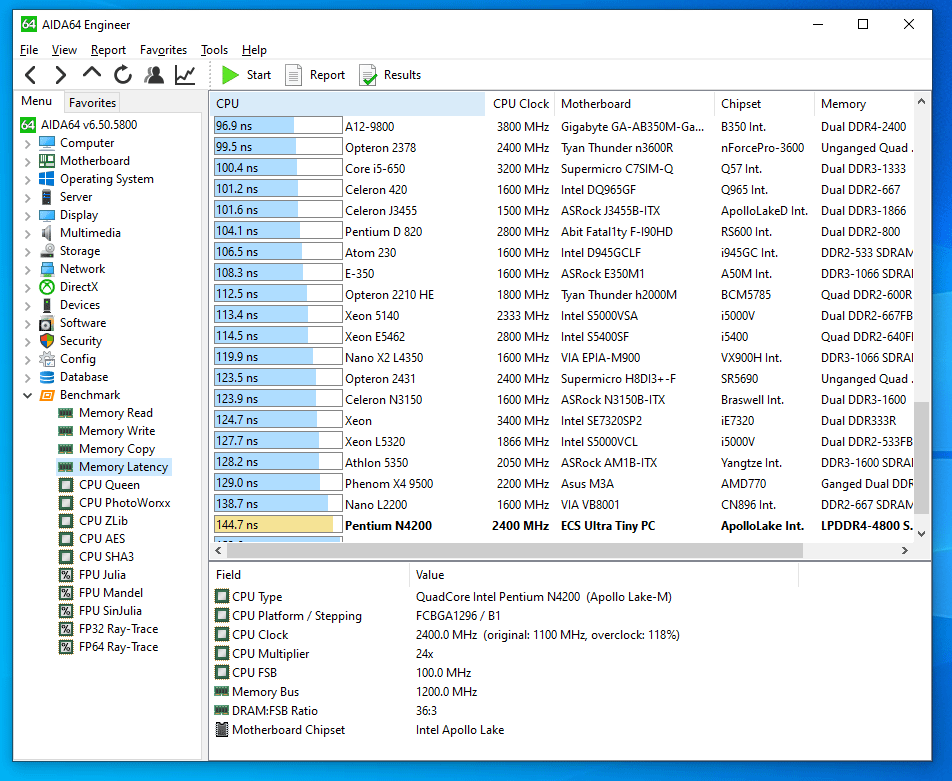Select the FPU Julia benchmark icon
This screenshot has width=952, height=781.
click(x=66, y=575)
